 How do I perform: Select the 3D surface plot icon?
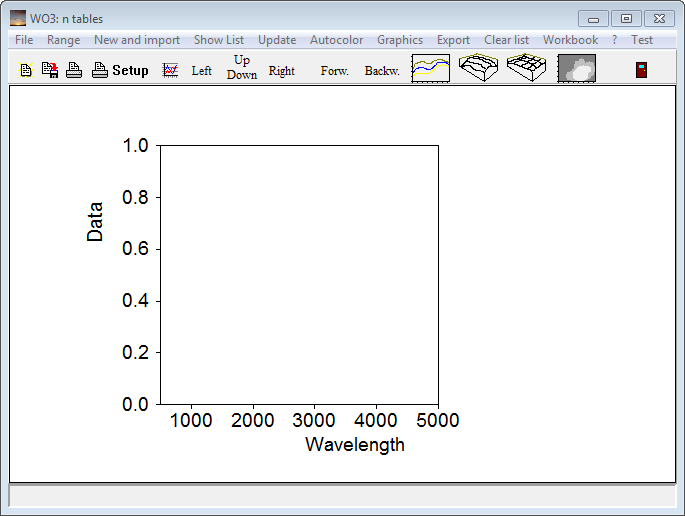480,69
